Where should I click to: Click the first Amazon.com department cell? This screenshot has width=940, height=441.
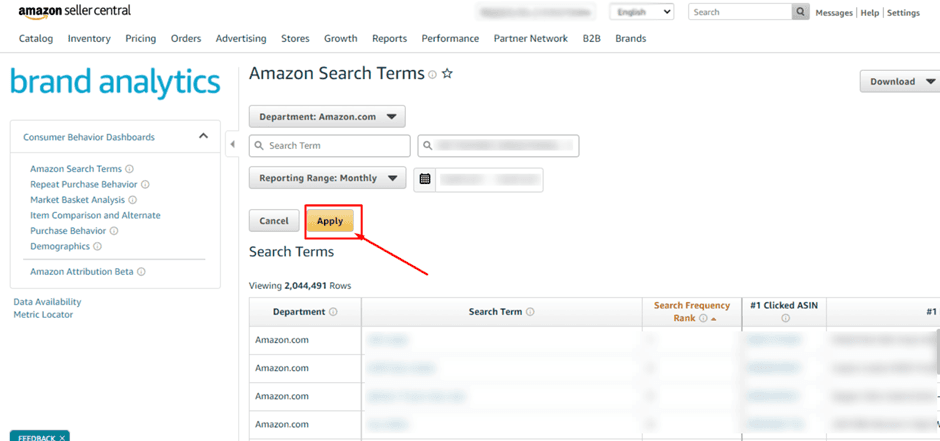click(x=305, y=340)
